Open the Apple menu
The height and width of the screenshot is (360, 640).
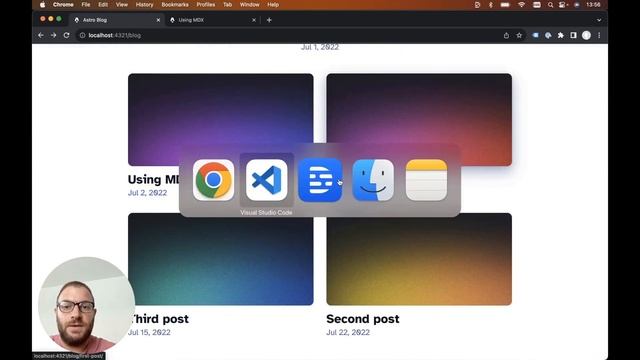pos(42,5)
